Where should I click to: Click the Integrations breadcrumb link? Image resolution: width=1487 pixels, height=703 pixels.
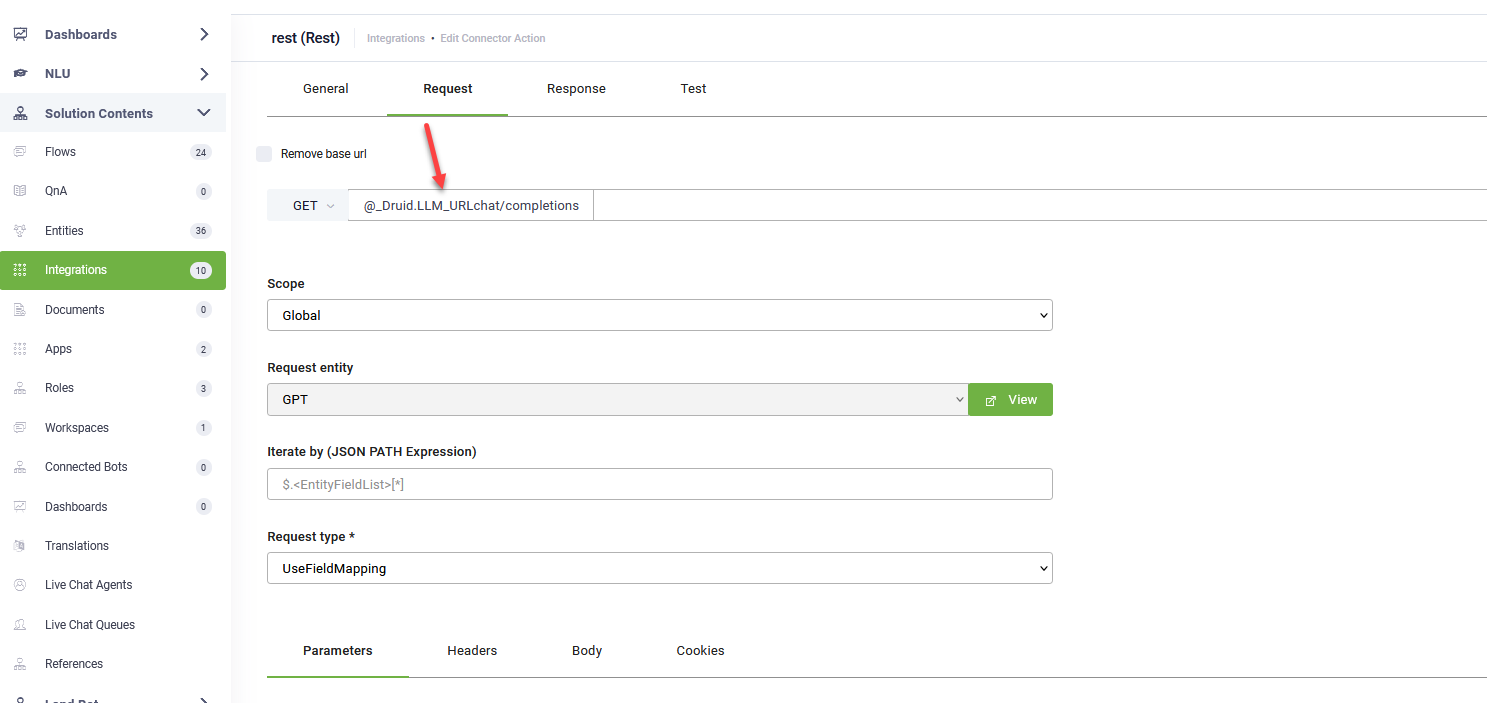[396, 39]
